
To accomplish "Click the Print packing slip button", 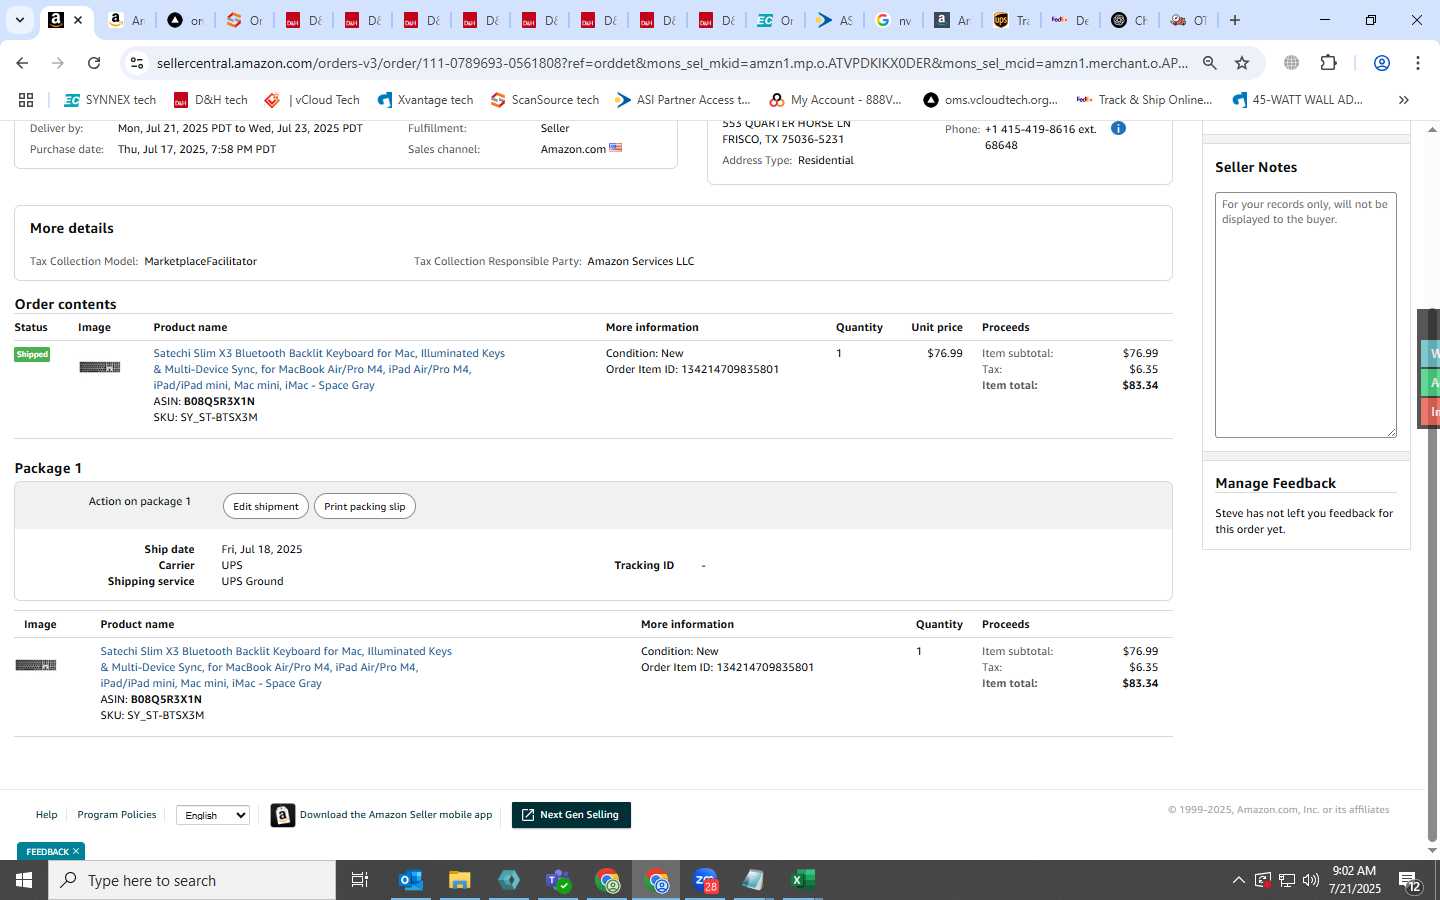I will pyautogui.click(x=365, y=506).
